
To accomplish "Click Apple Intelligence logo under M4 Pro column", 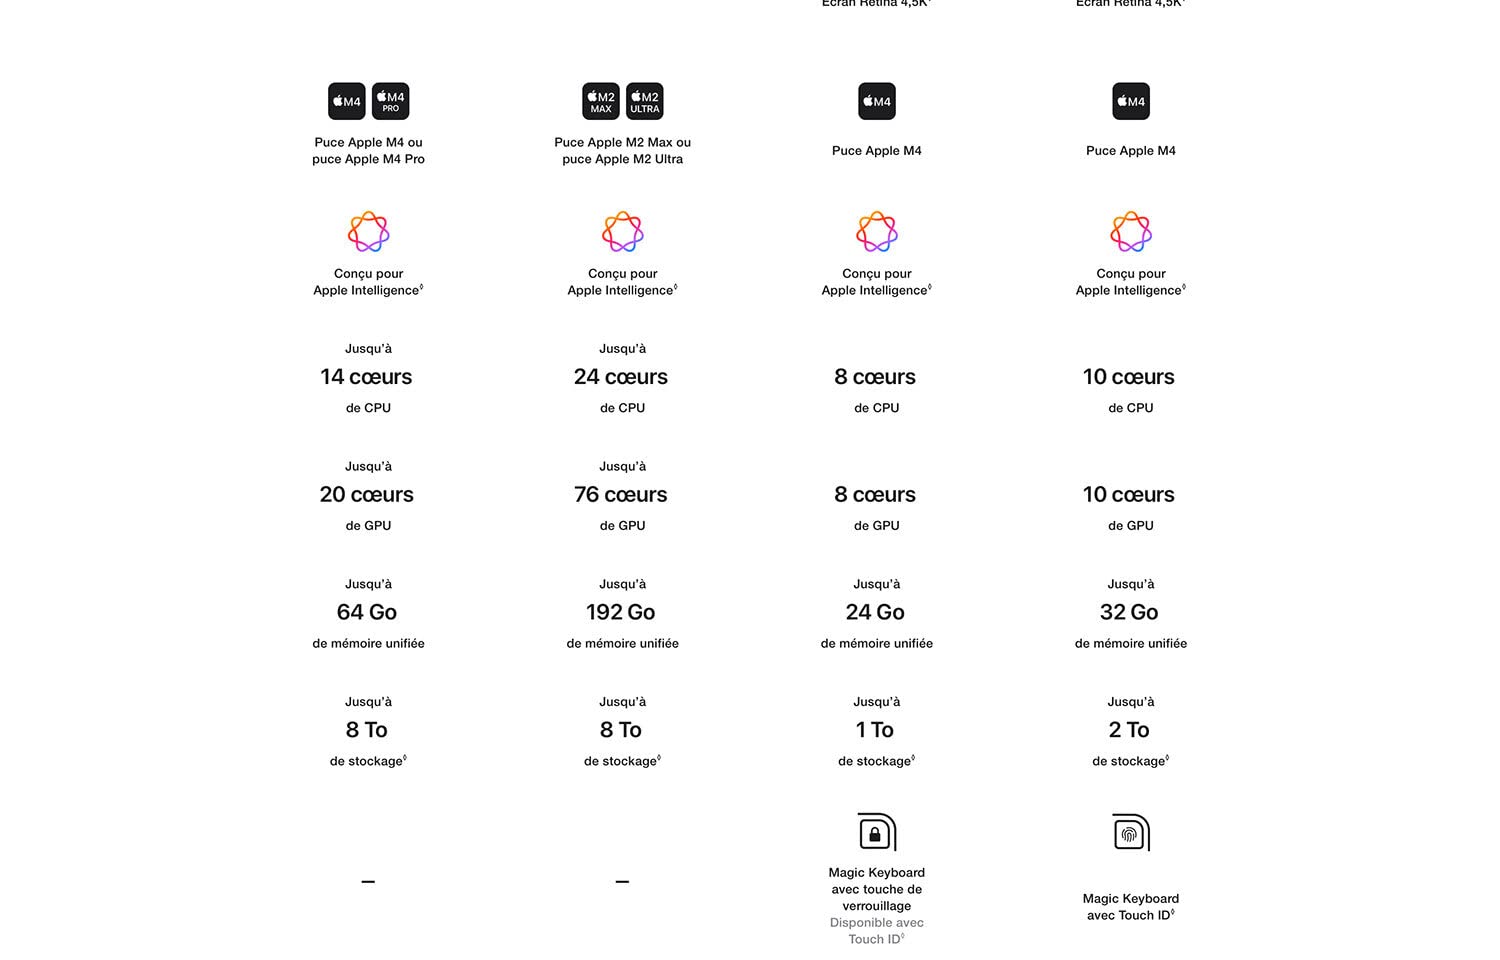I will pyautogui.click(x=369, y=232).
